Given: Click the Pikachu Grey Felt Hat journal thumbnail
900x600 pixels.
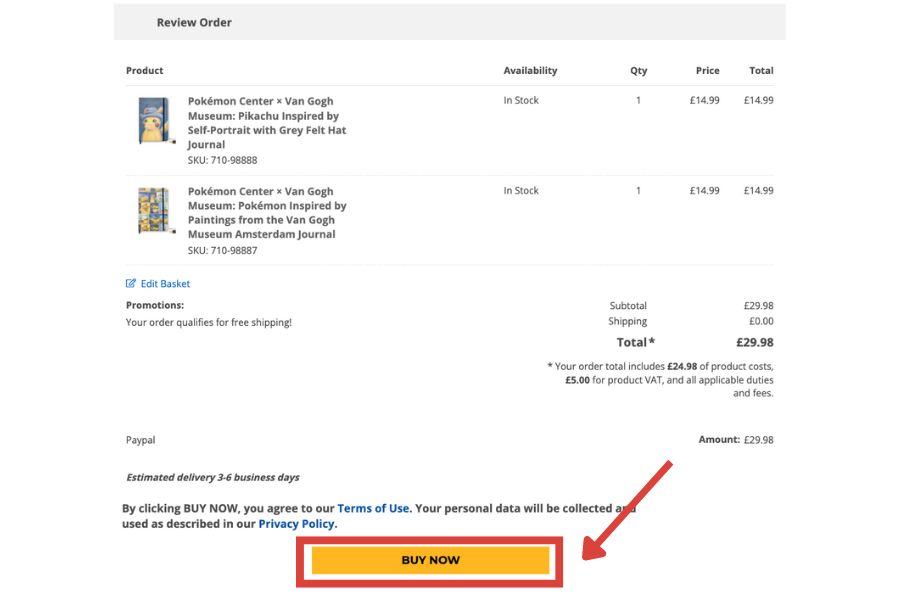Looking at the screenshot, I should 155,121.
